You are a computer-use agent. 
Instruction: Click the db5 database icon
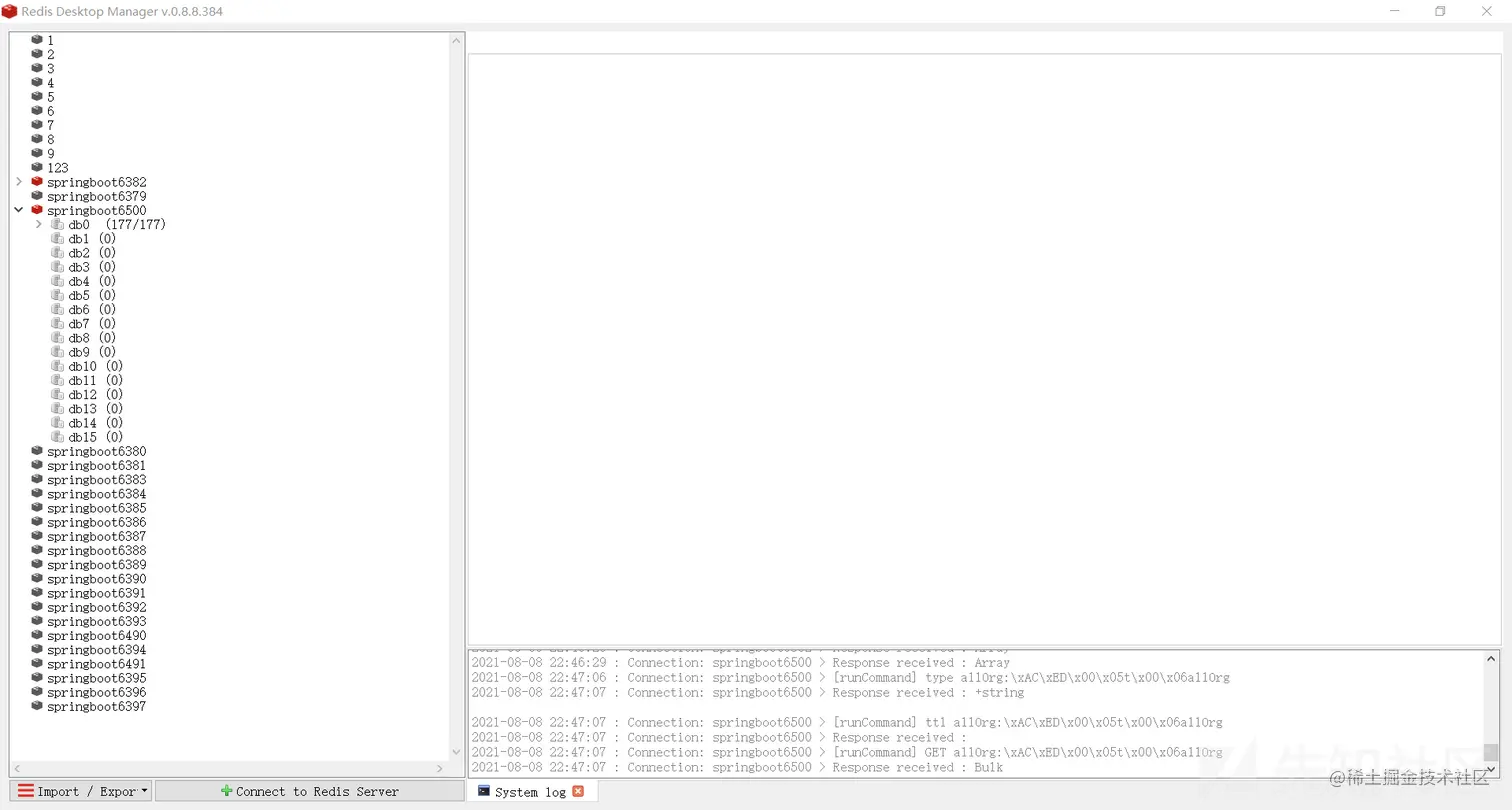(x=58, y=295)
